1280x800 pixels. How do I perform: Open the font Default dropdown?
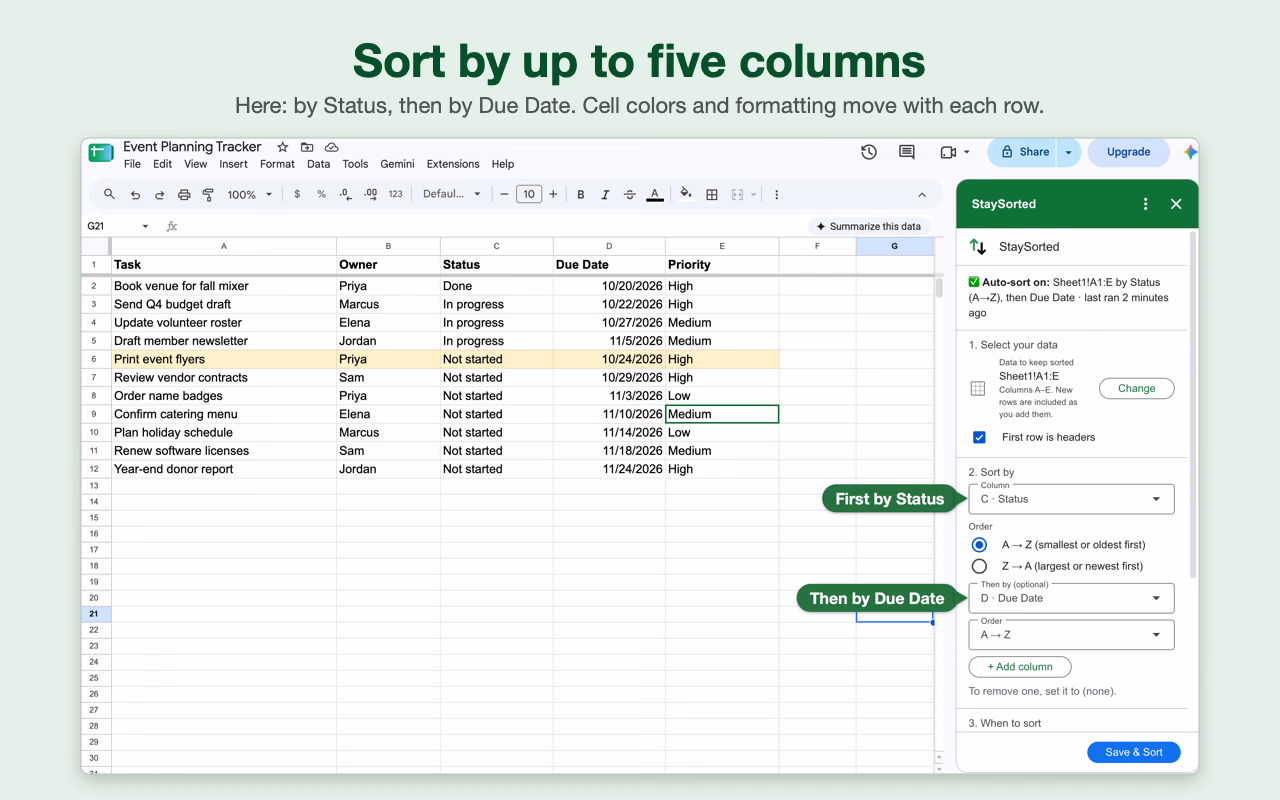click(x=452, y=194)
